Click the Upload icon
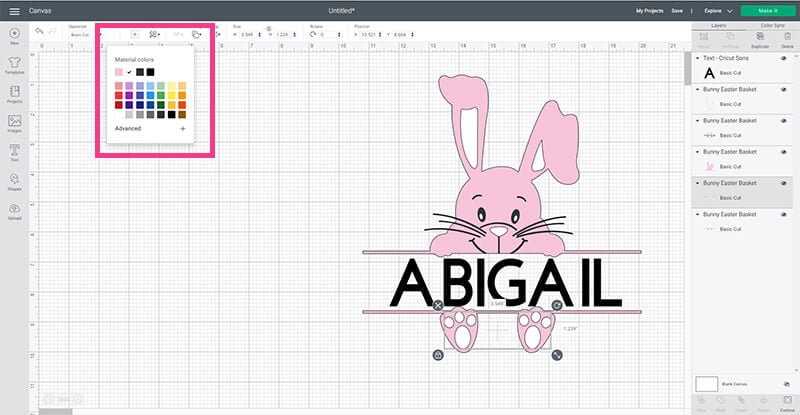 pos(15,211)
